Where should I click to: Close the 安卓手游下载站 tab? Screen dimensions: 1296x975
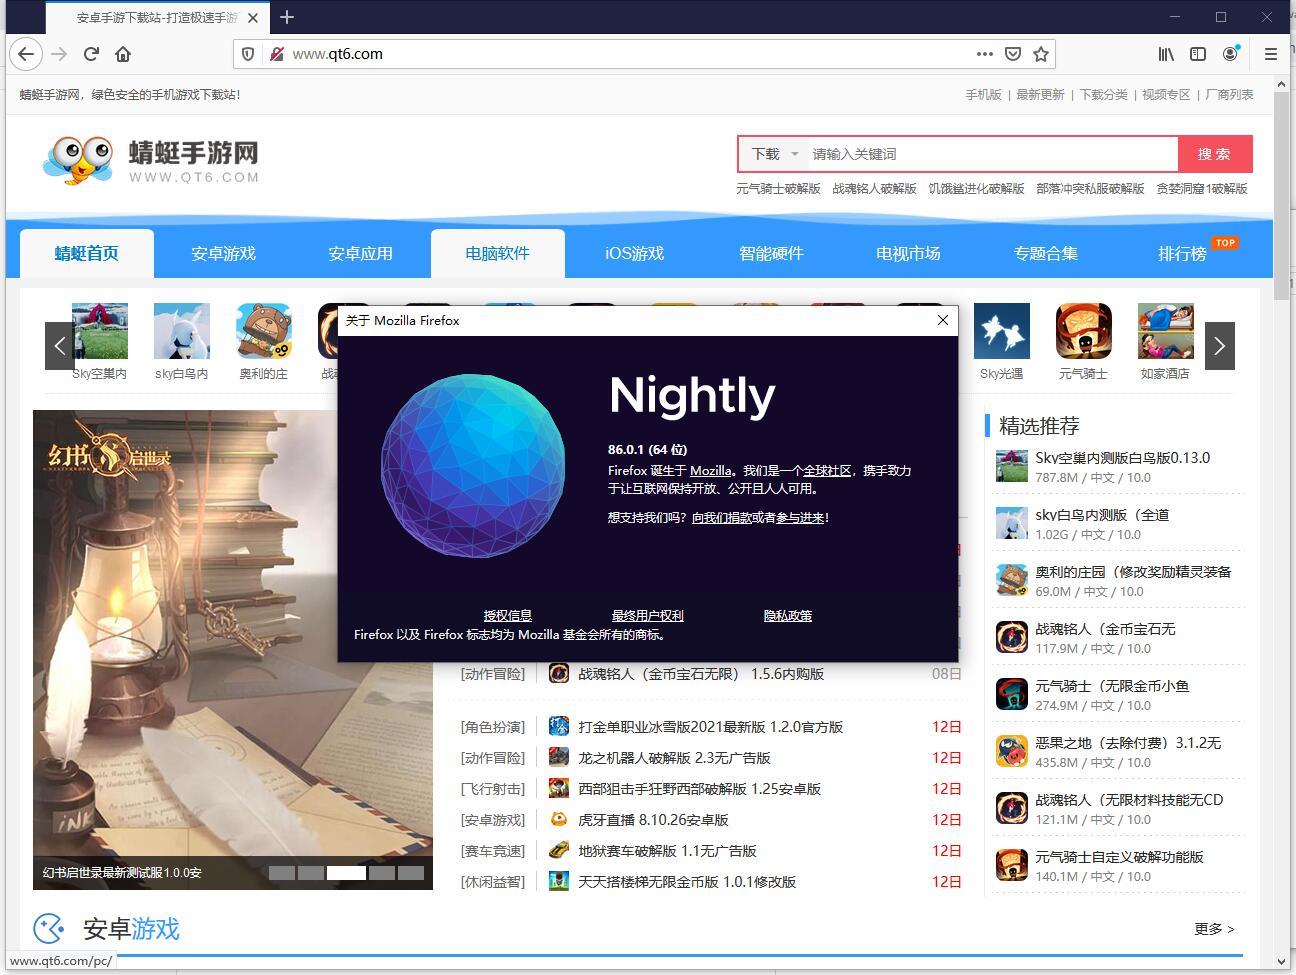[253, 18]
